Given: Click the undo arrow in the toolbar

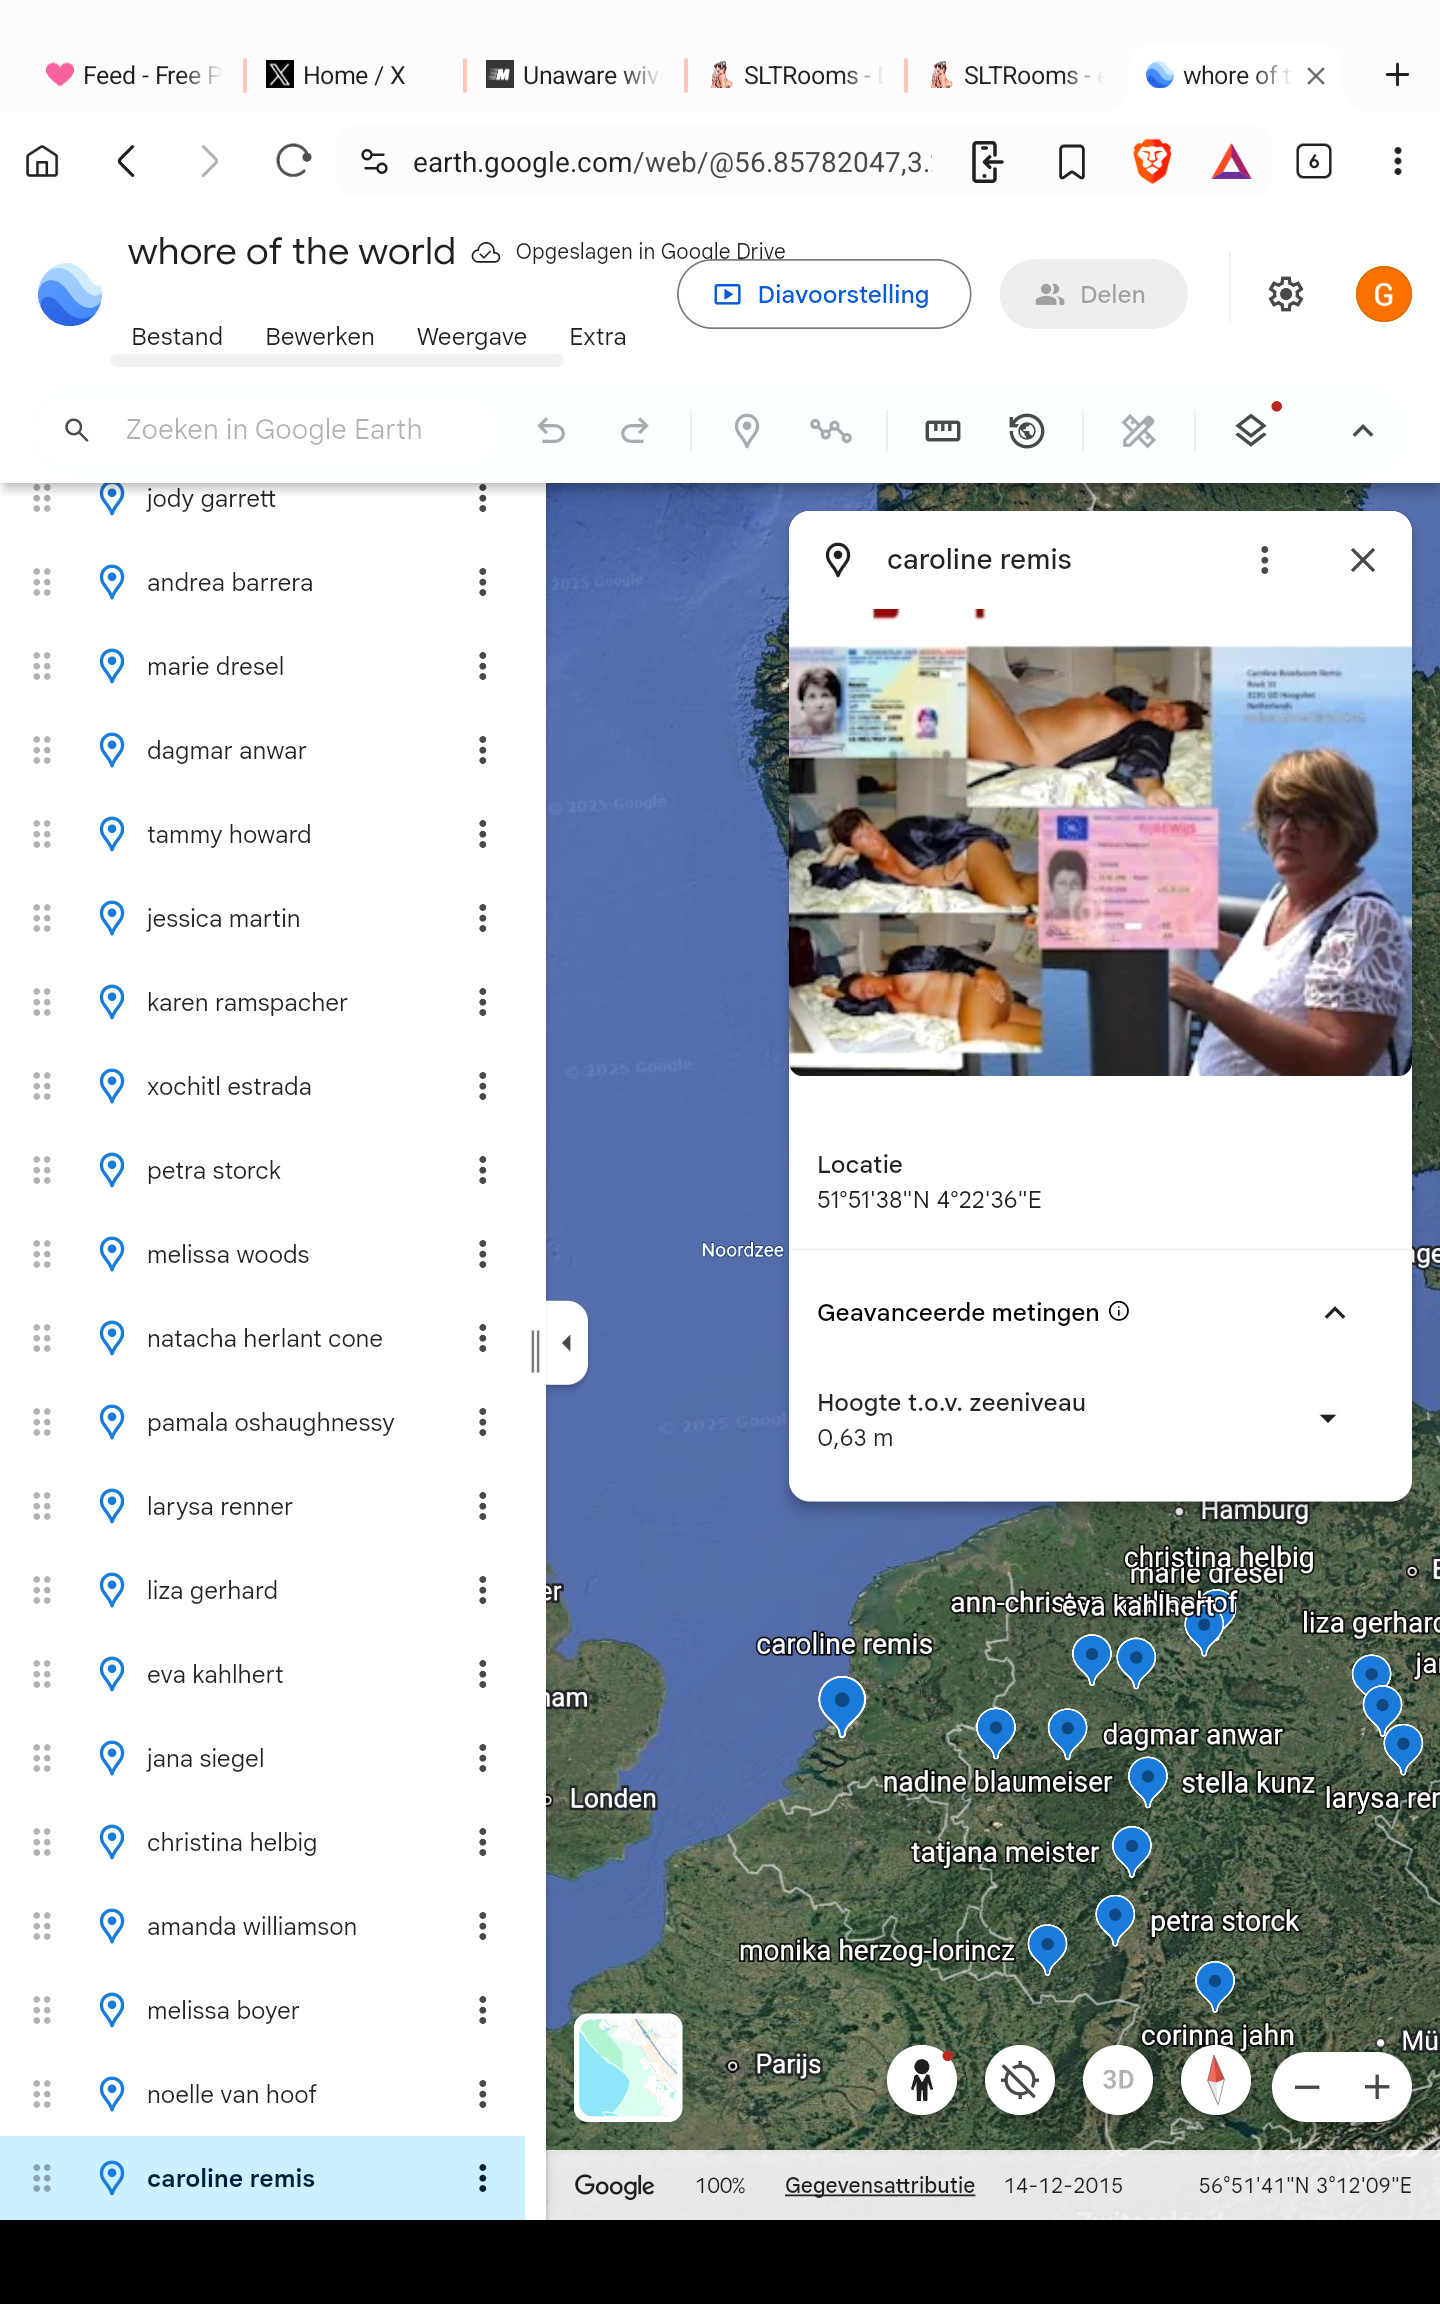Looking at the screenshot, I should [551, 431].
